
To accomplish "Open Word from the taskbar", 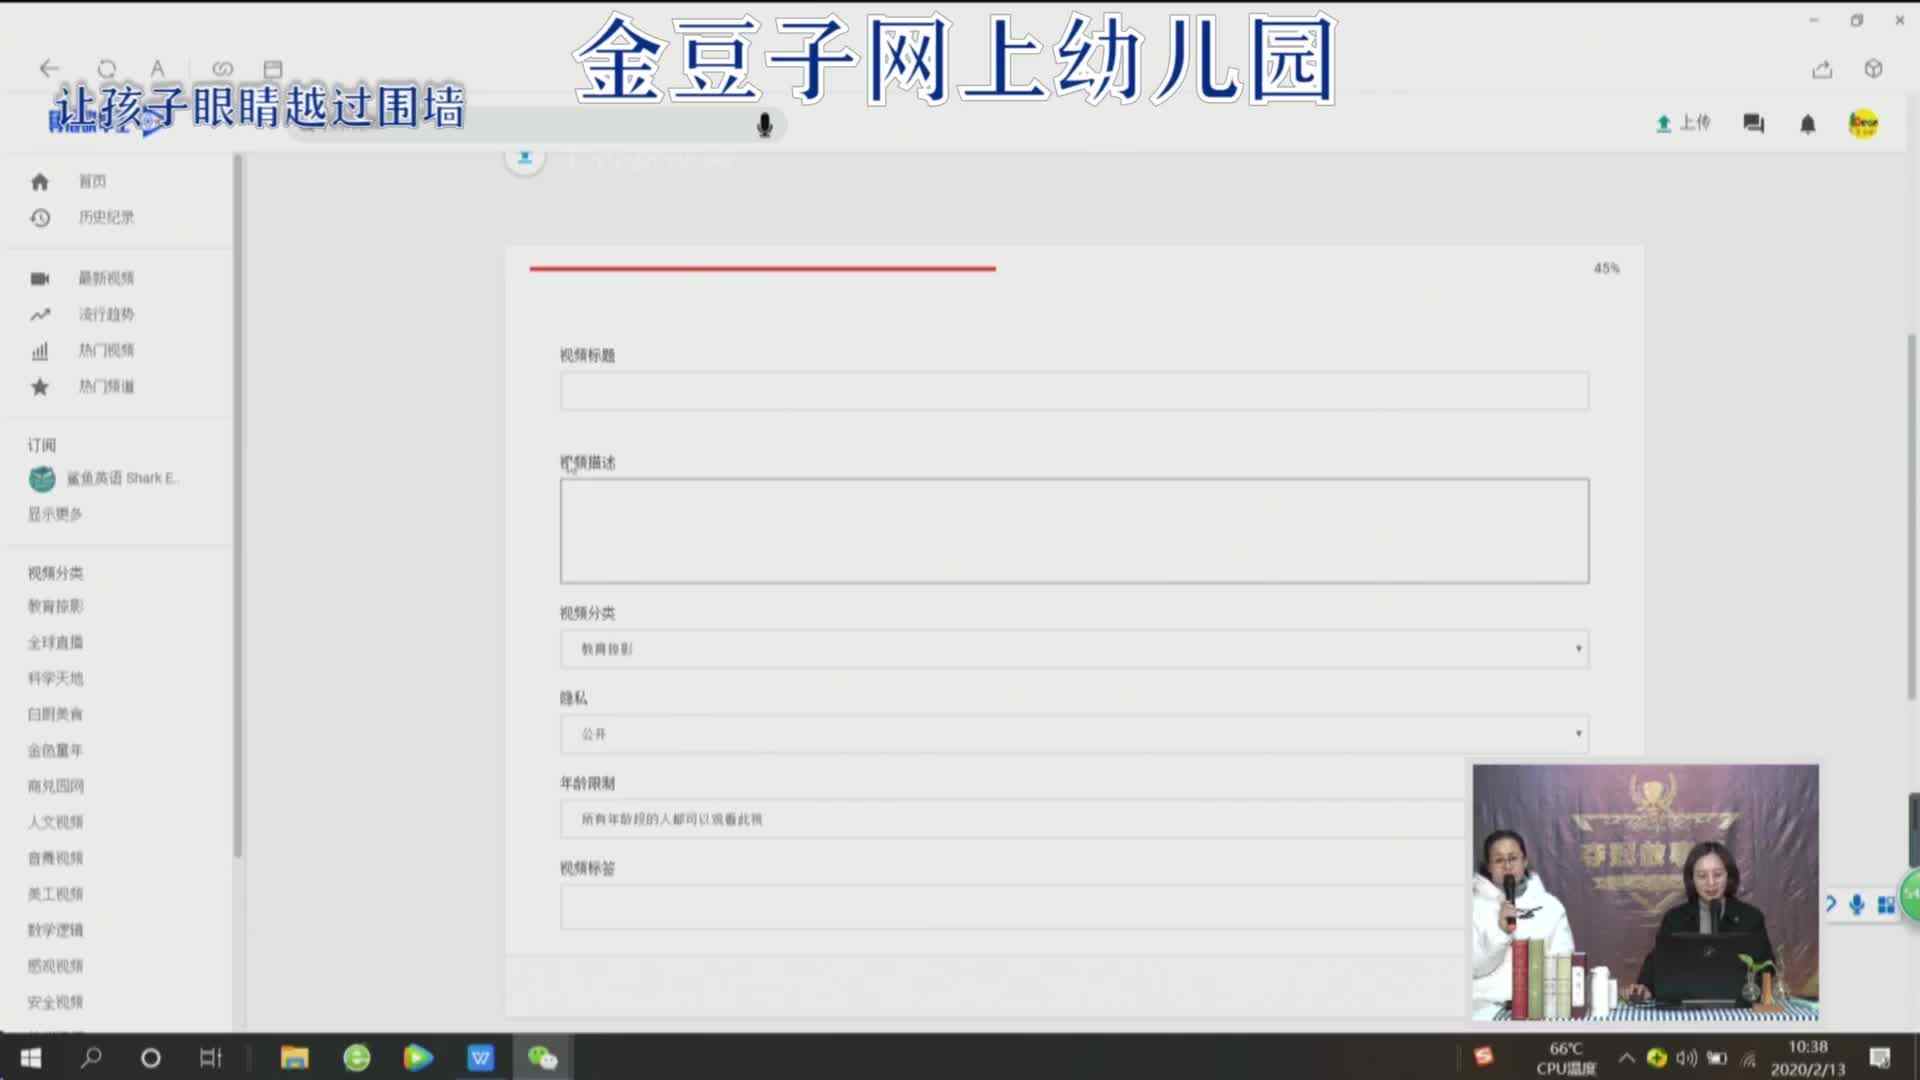I will 480,1057.
